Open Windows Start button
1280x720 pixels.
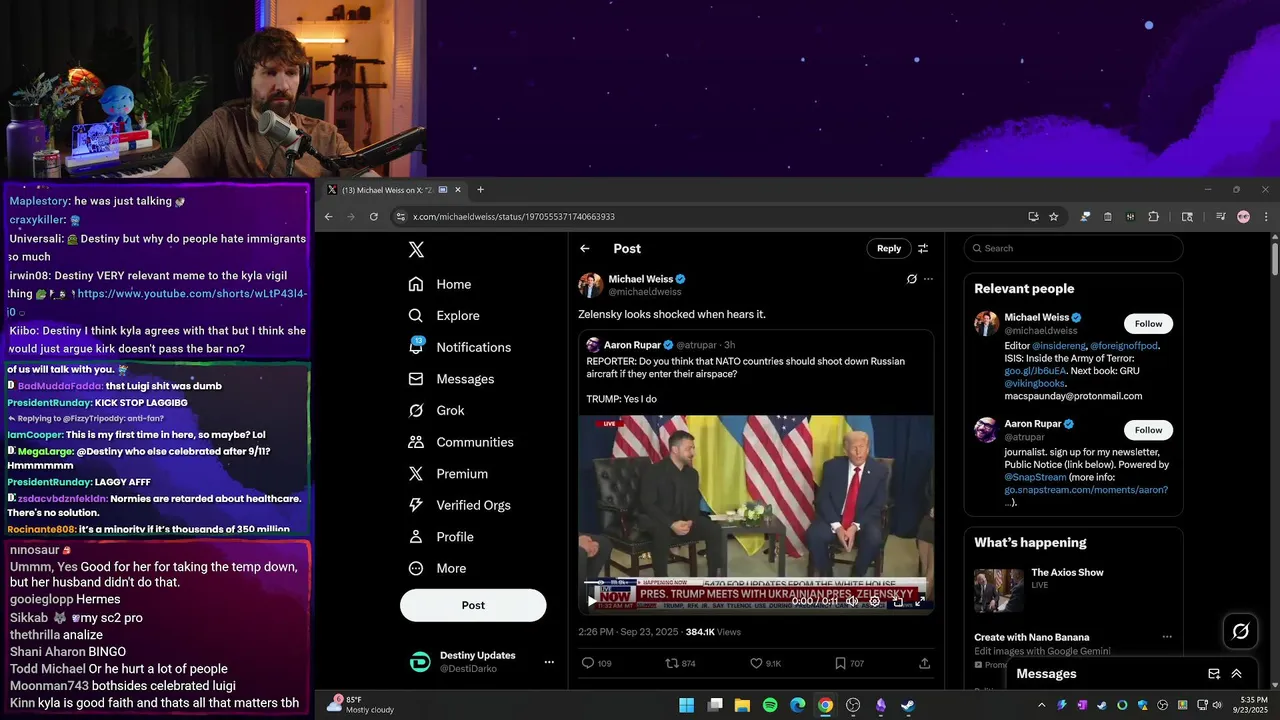click(x=687, y=705)
